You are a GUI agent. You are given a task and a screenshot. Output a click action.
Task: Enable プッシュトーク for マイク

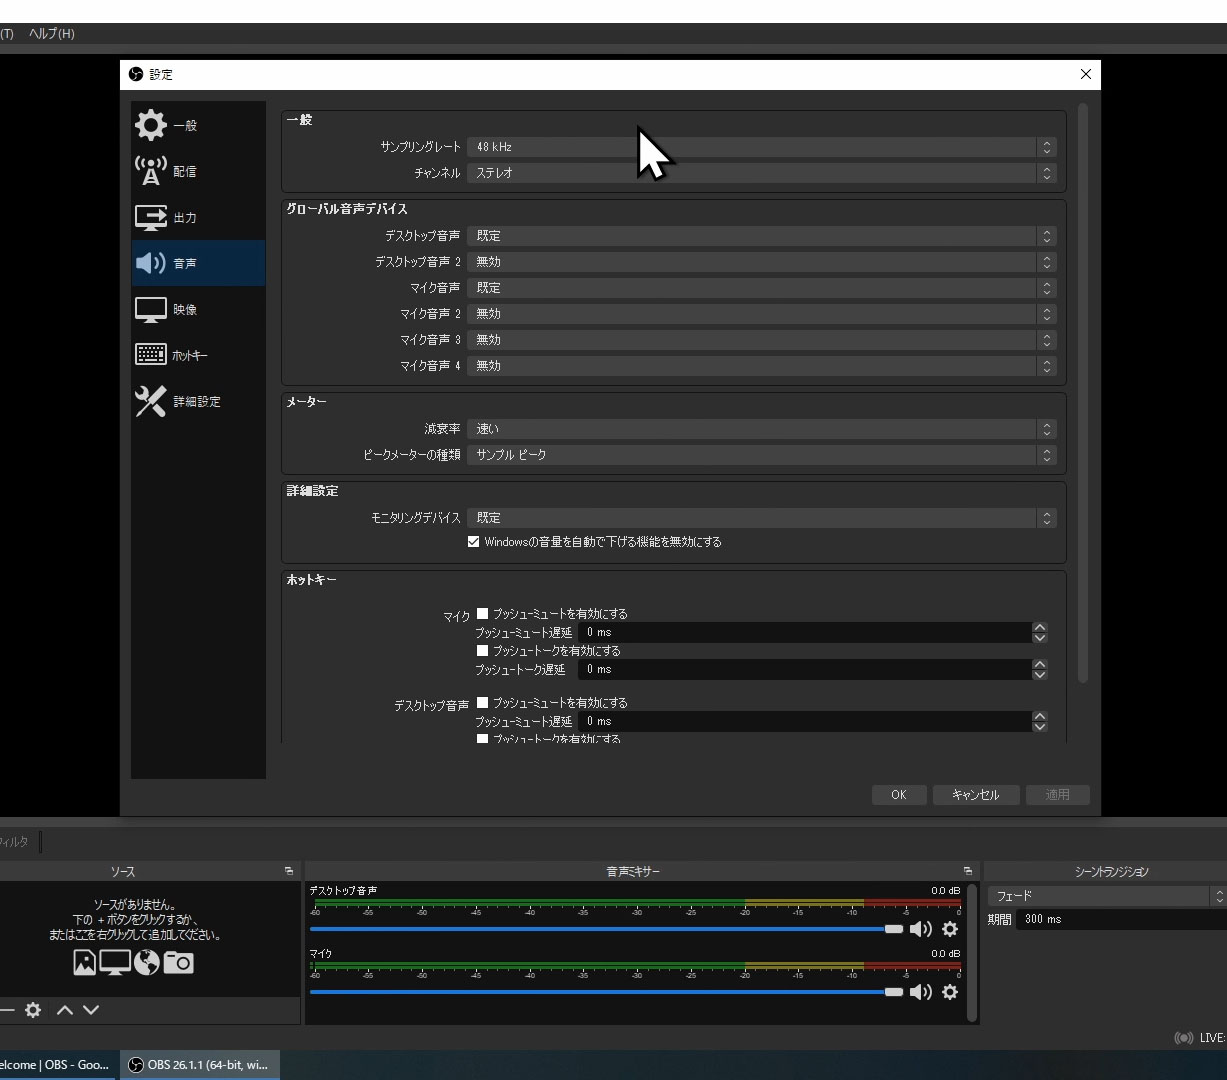482,651
